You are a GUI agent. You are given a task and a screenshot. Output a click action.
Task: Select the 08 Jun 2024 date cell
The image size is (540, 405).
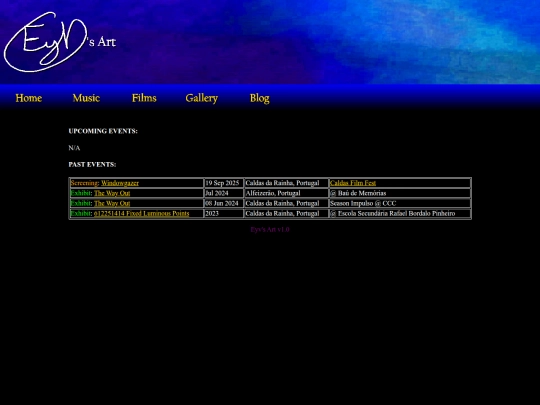pyautogui.click(x=224, y=203)
